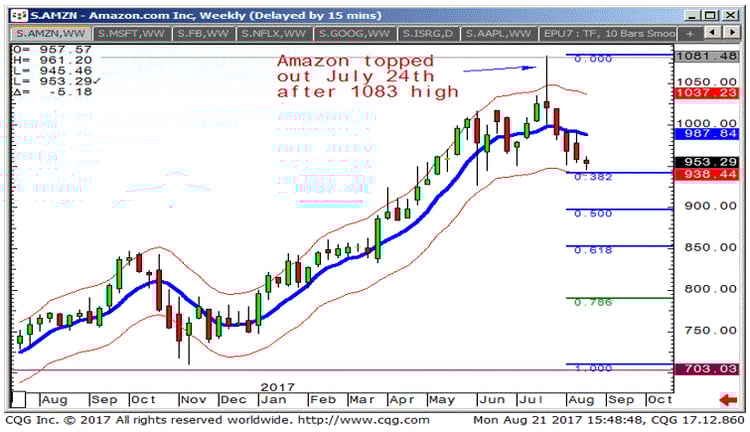Select the S.ISRG,D tab
Screen dimensions: 750x432
point(428,33)
